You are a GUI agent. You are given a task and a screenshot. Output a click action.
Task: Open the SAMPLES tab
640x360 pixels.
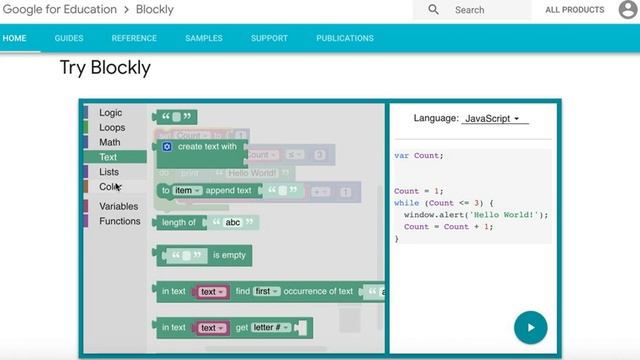click(204, 38)
